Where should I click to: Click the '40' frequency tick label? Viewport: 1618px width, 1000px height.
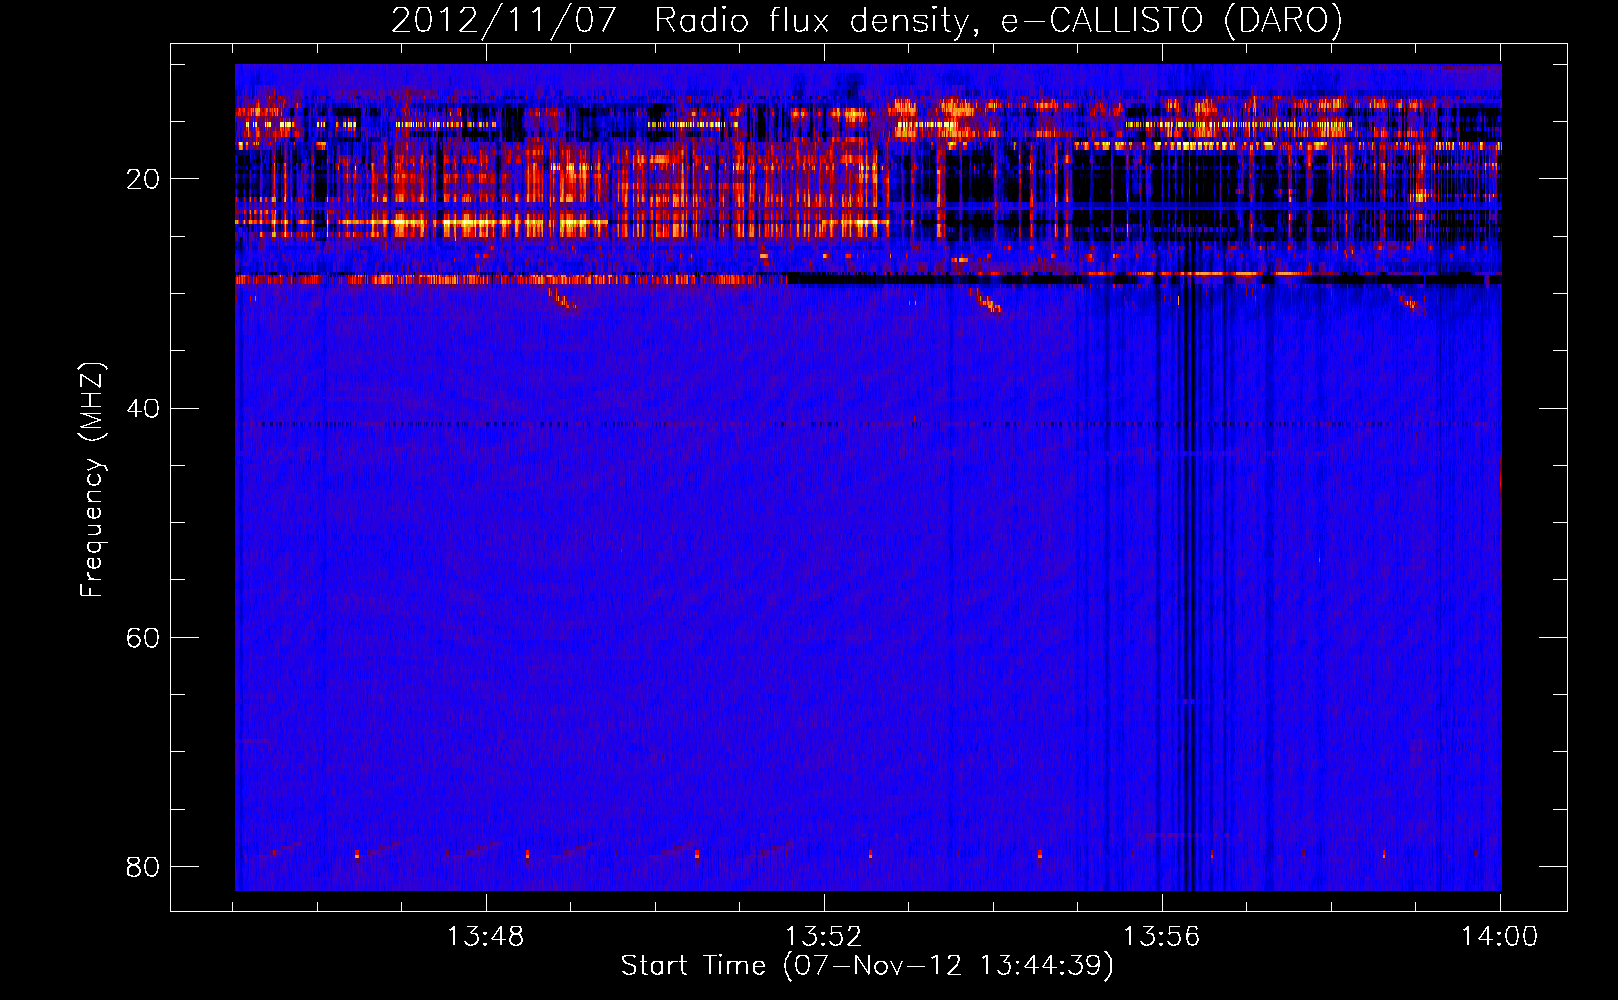point(143,408)
